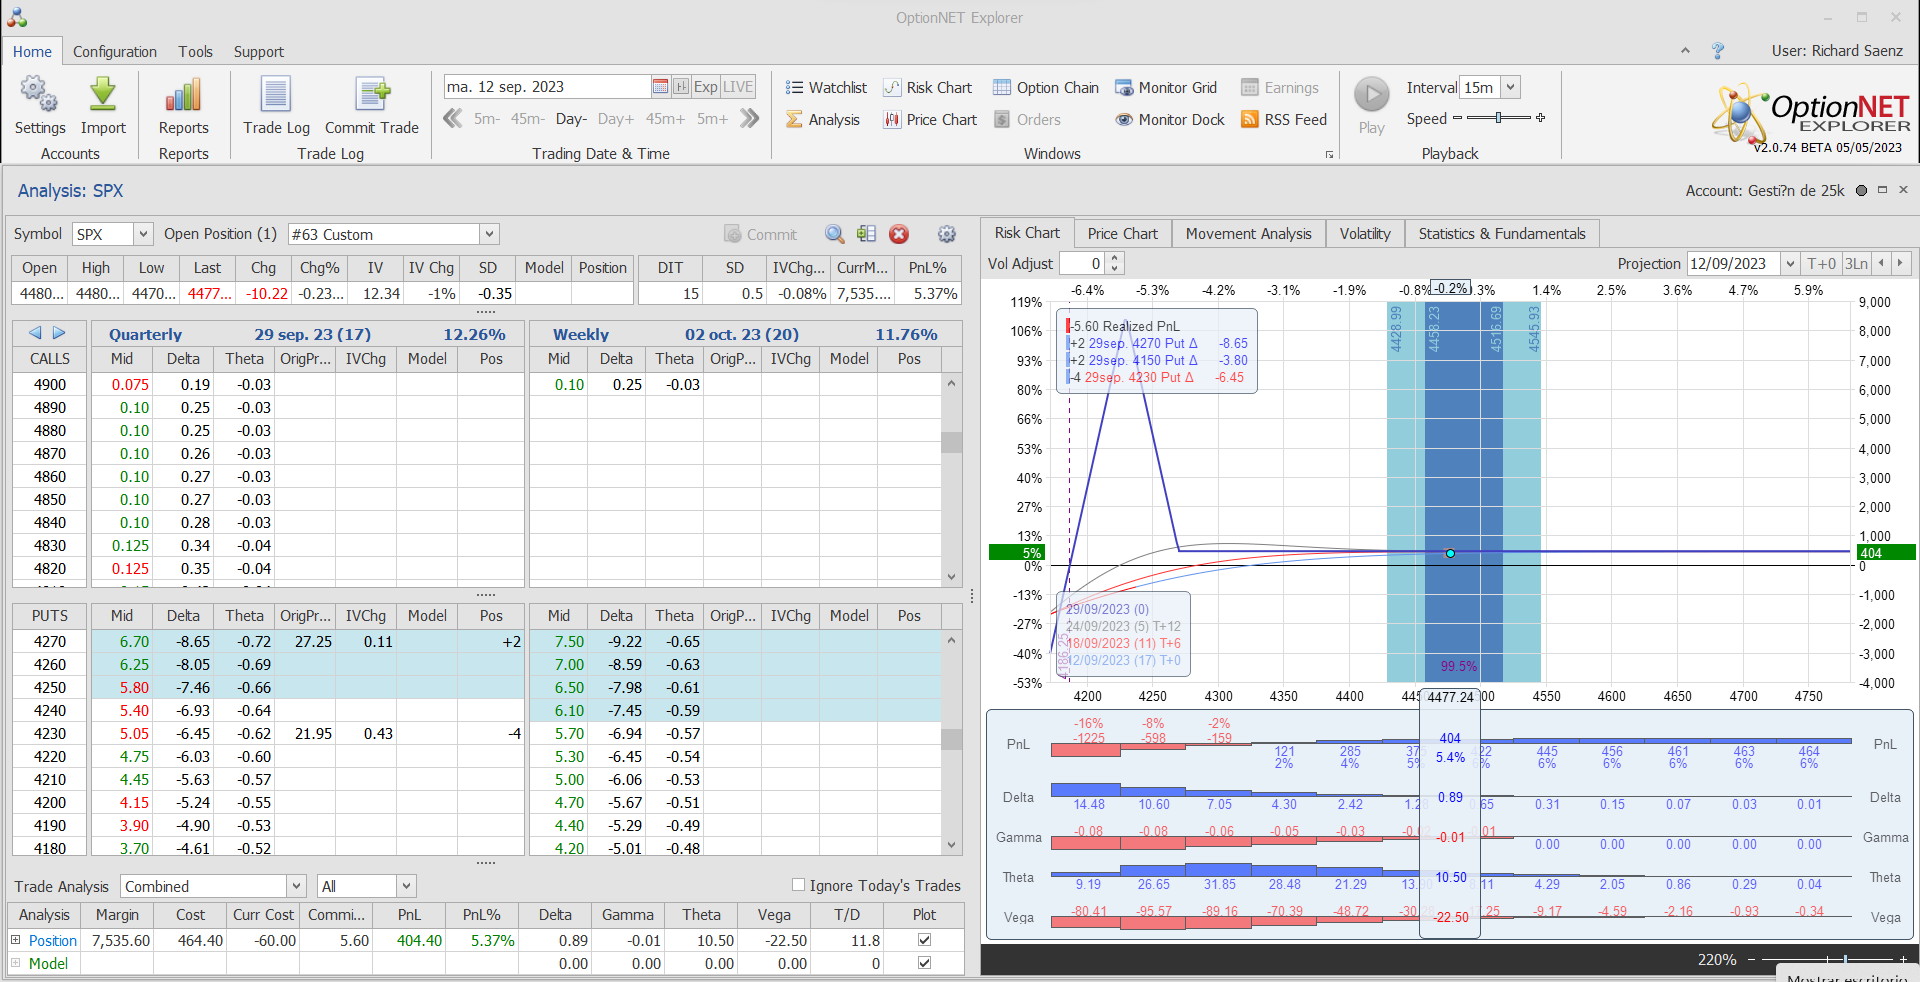Switch to the Movement Analysis tab
This screenshot has width=1920, height=982.
coord(1248,234)
